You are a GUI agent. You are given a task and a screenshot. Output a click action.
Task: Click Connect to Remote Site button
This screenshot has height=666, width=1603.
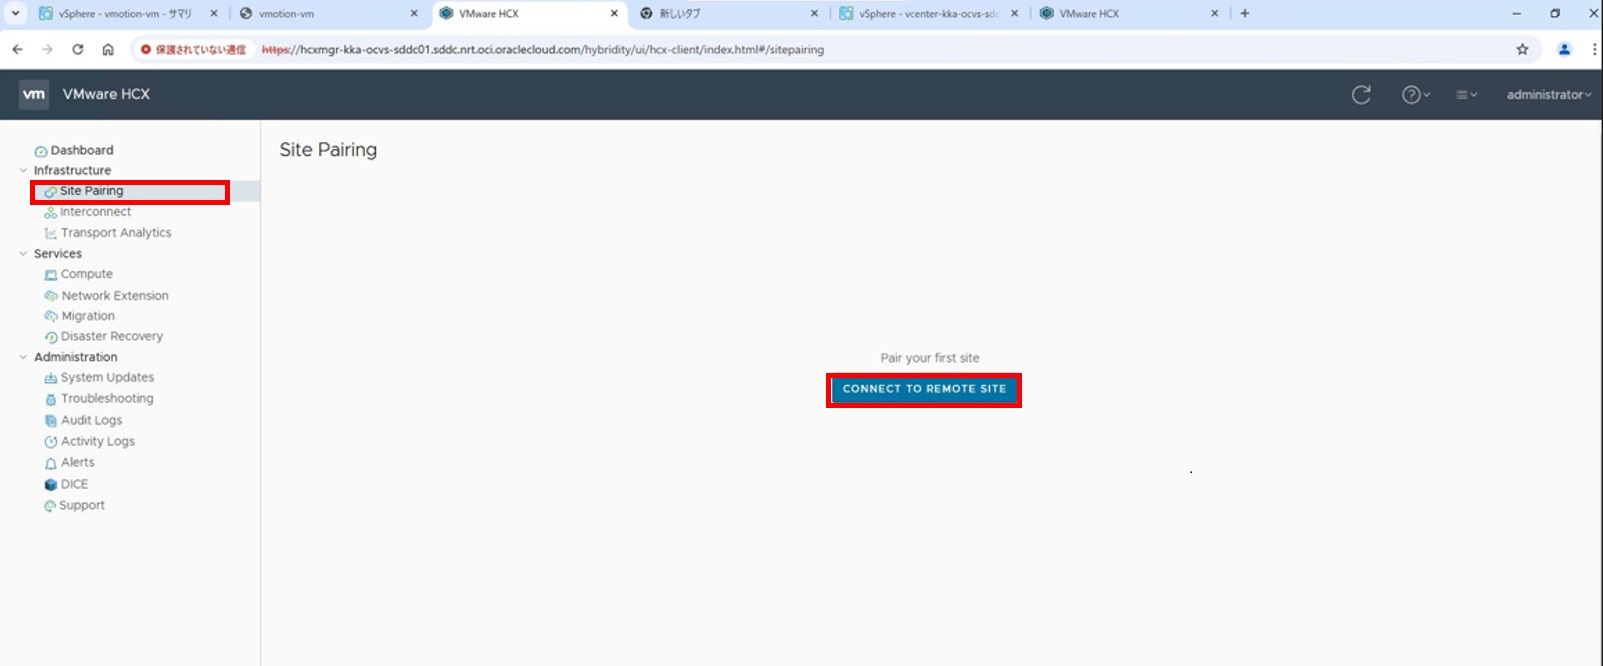[x=924, y=389]
